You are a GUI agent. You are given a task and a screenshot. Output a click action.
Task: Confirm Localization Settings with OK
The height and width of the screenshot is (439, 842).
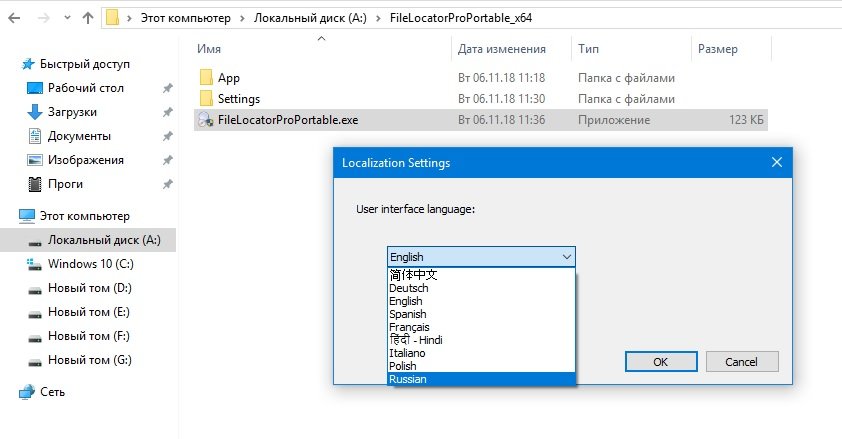(x=661, y=362)
